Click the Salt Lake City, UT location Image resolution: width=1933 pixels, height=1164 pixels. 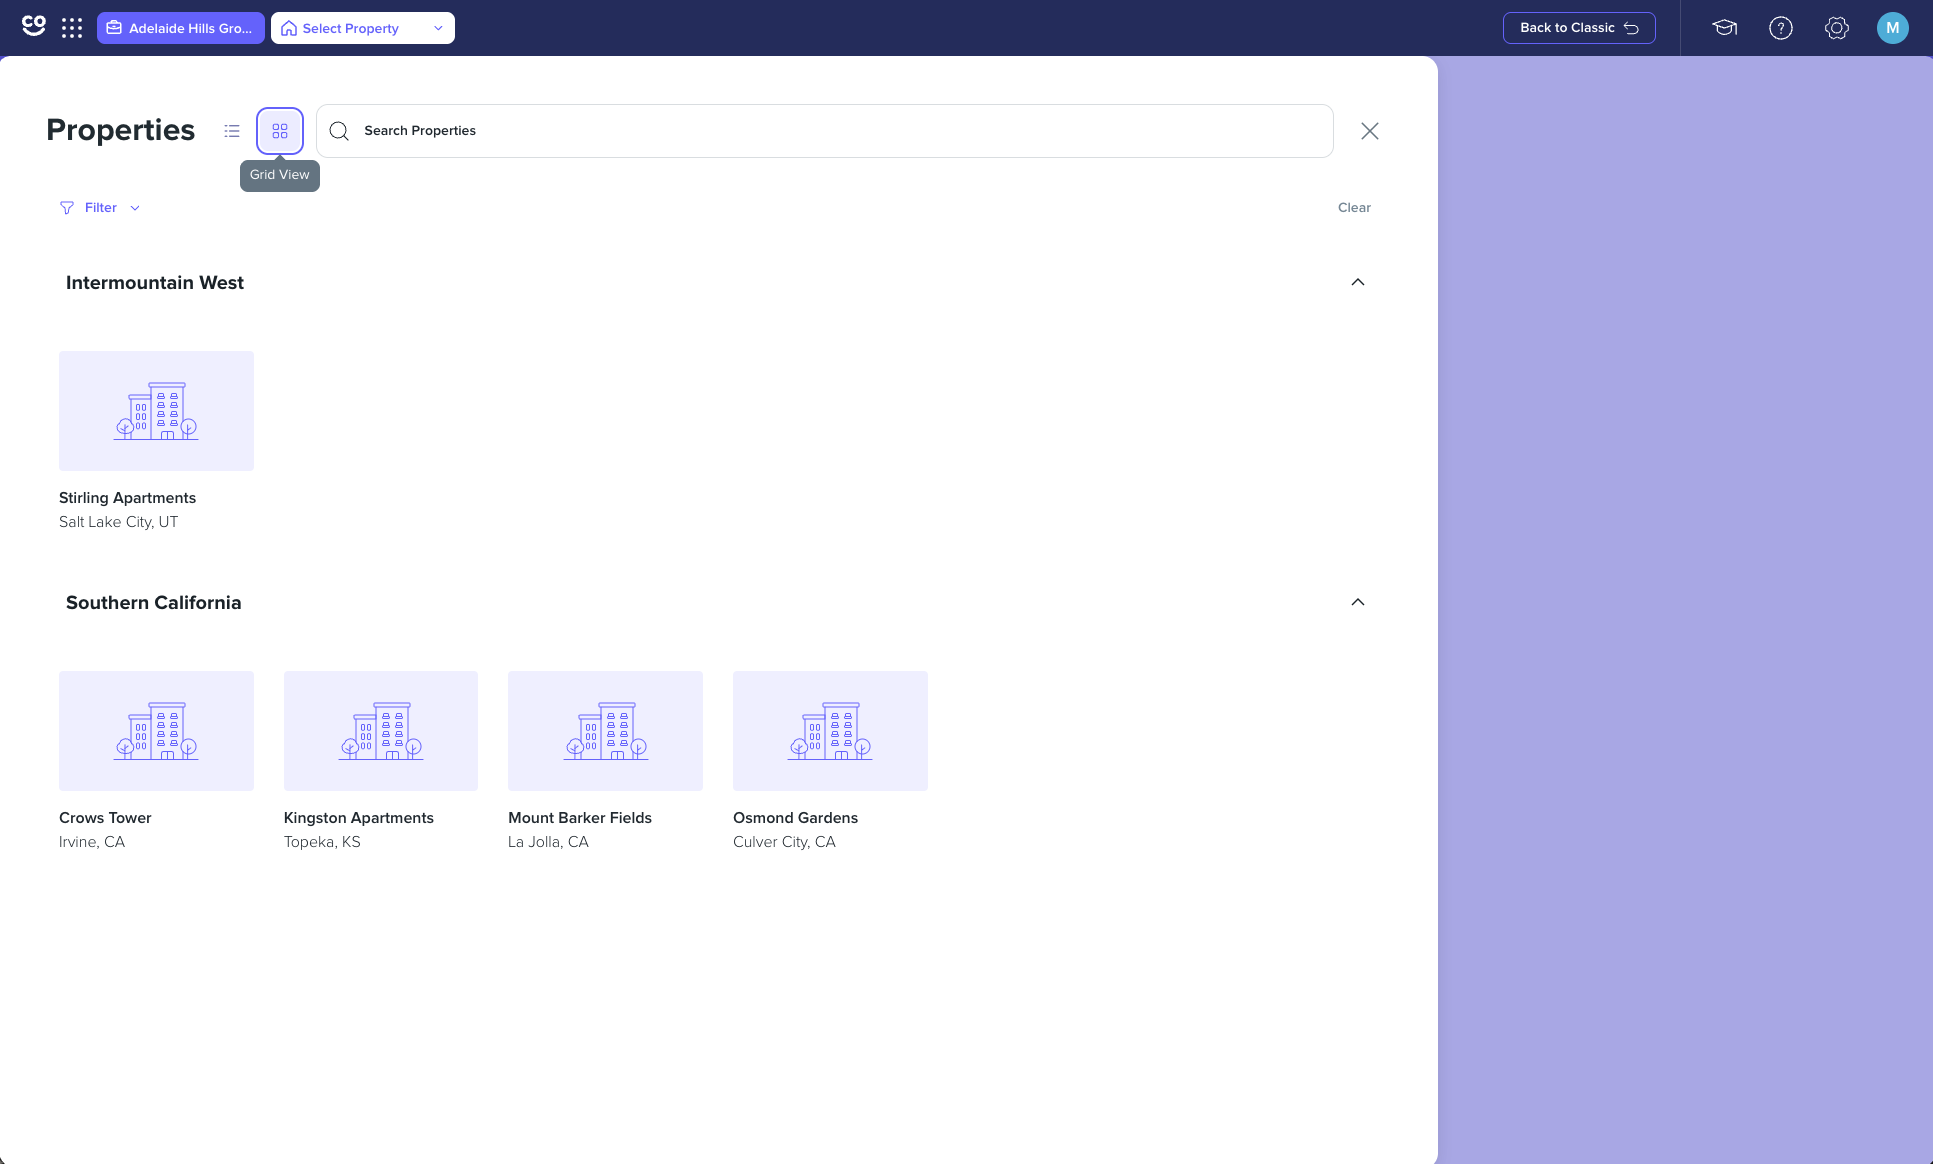click(118, 522)
